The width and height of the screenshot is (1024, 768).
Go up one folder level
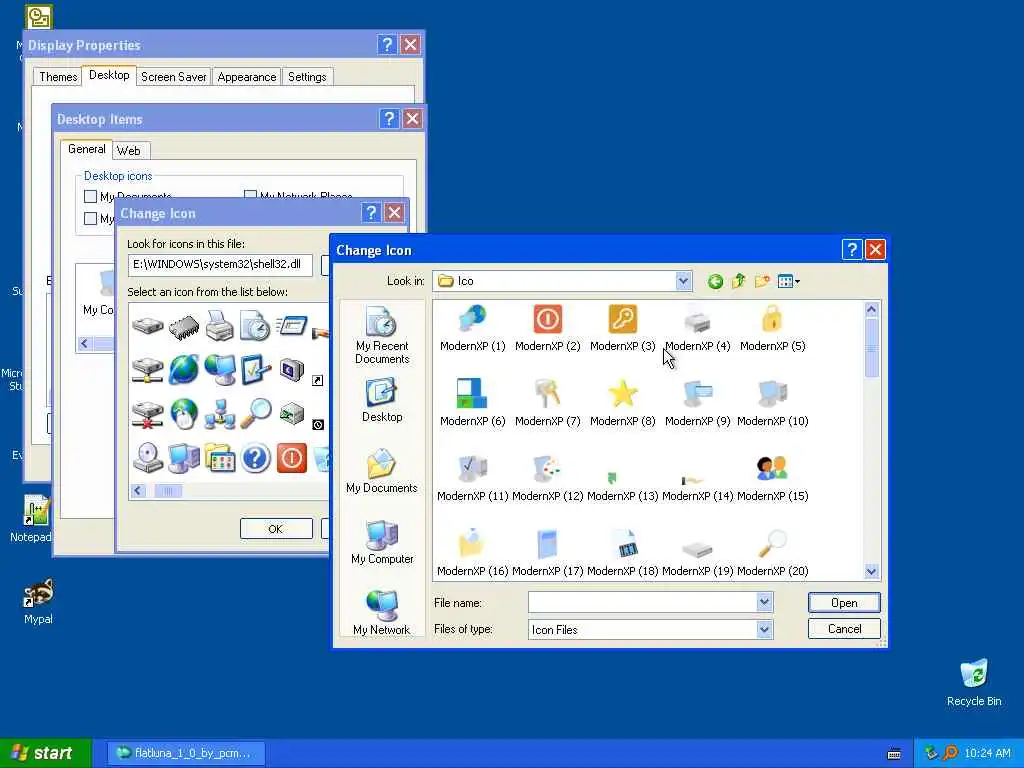tap(739, 281)
